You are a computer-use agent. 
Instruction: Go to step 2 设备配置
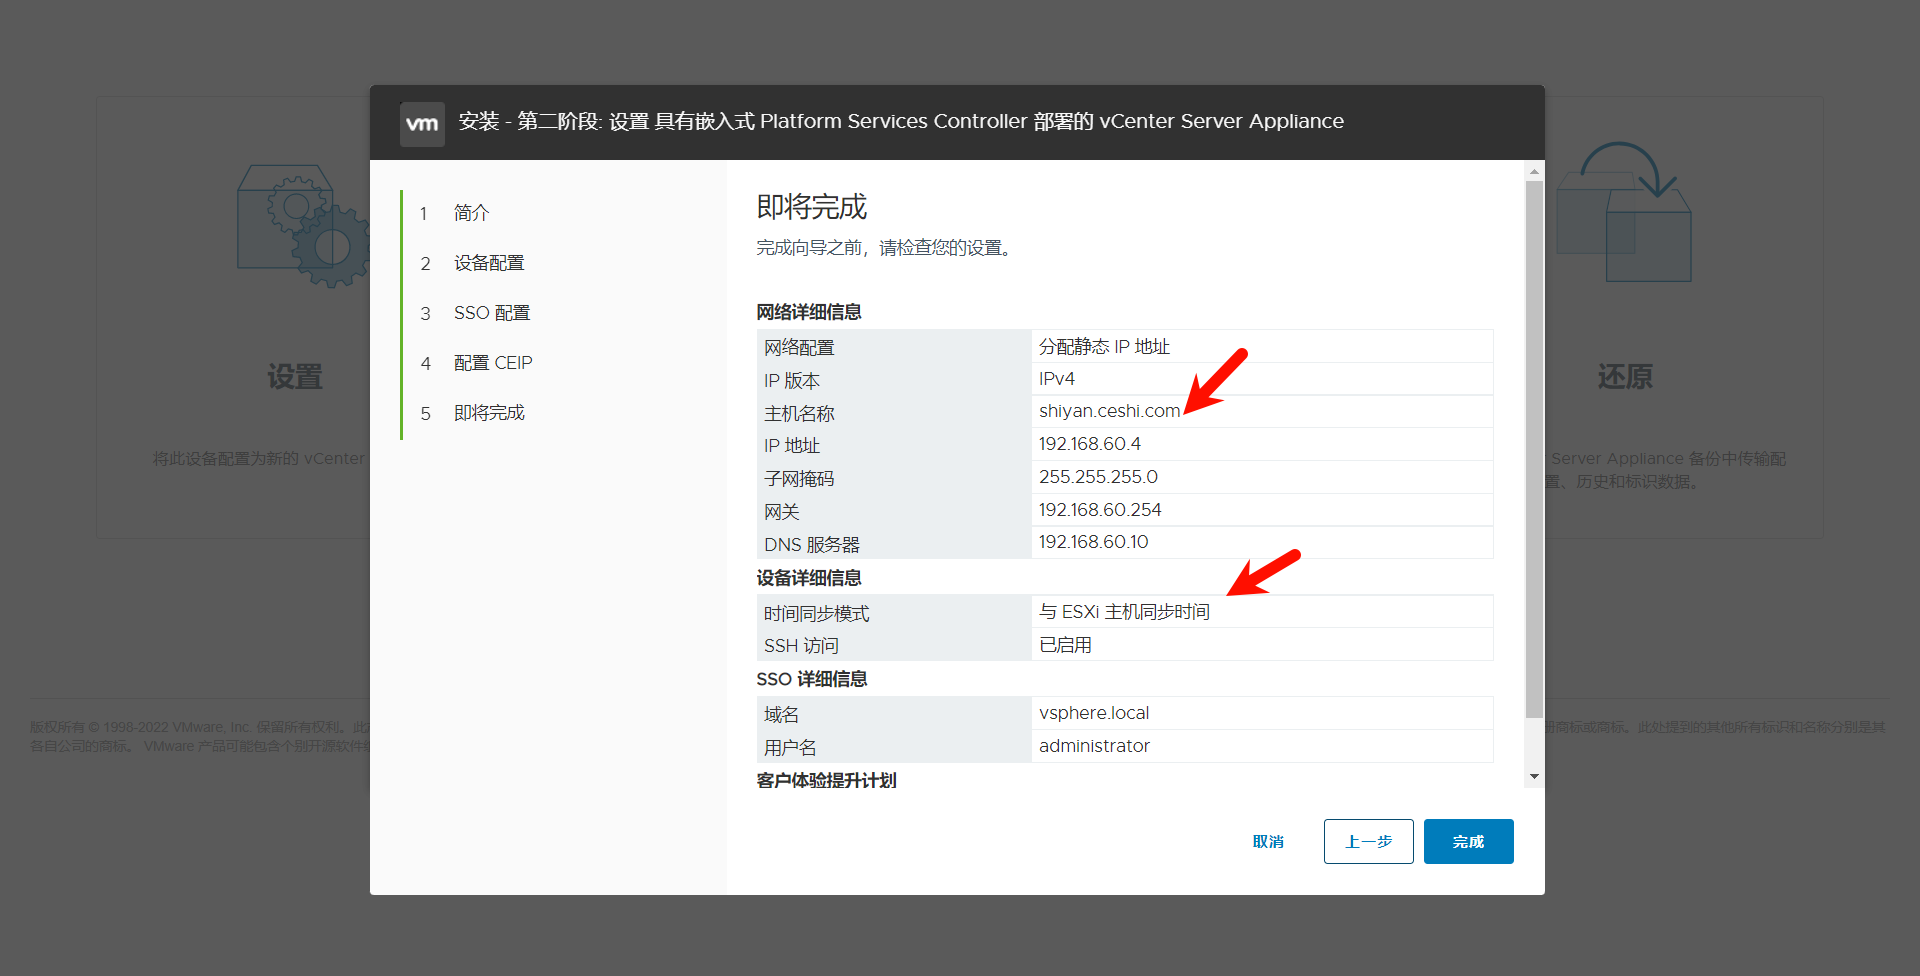pos(489,263)
